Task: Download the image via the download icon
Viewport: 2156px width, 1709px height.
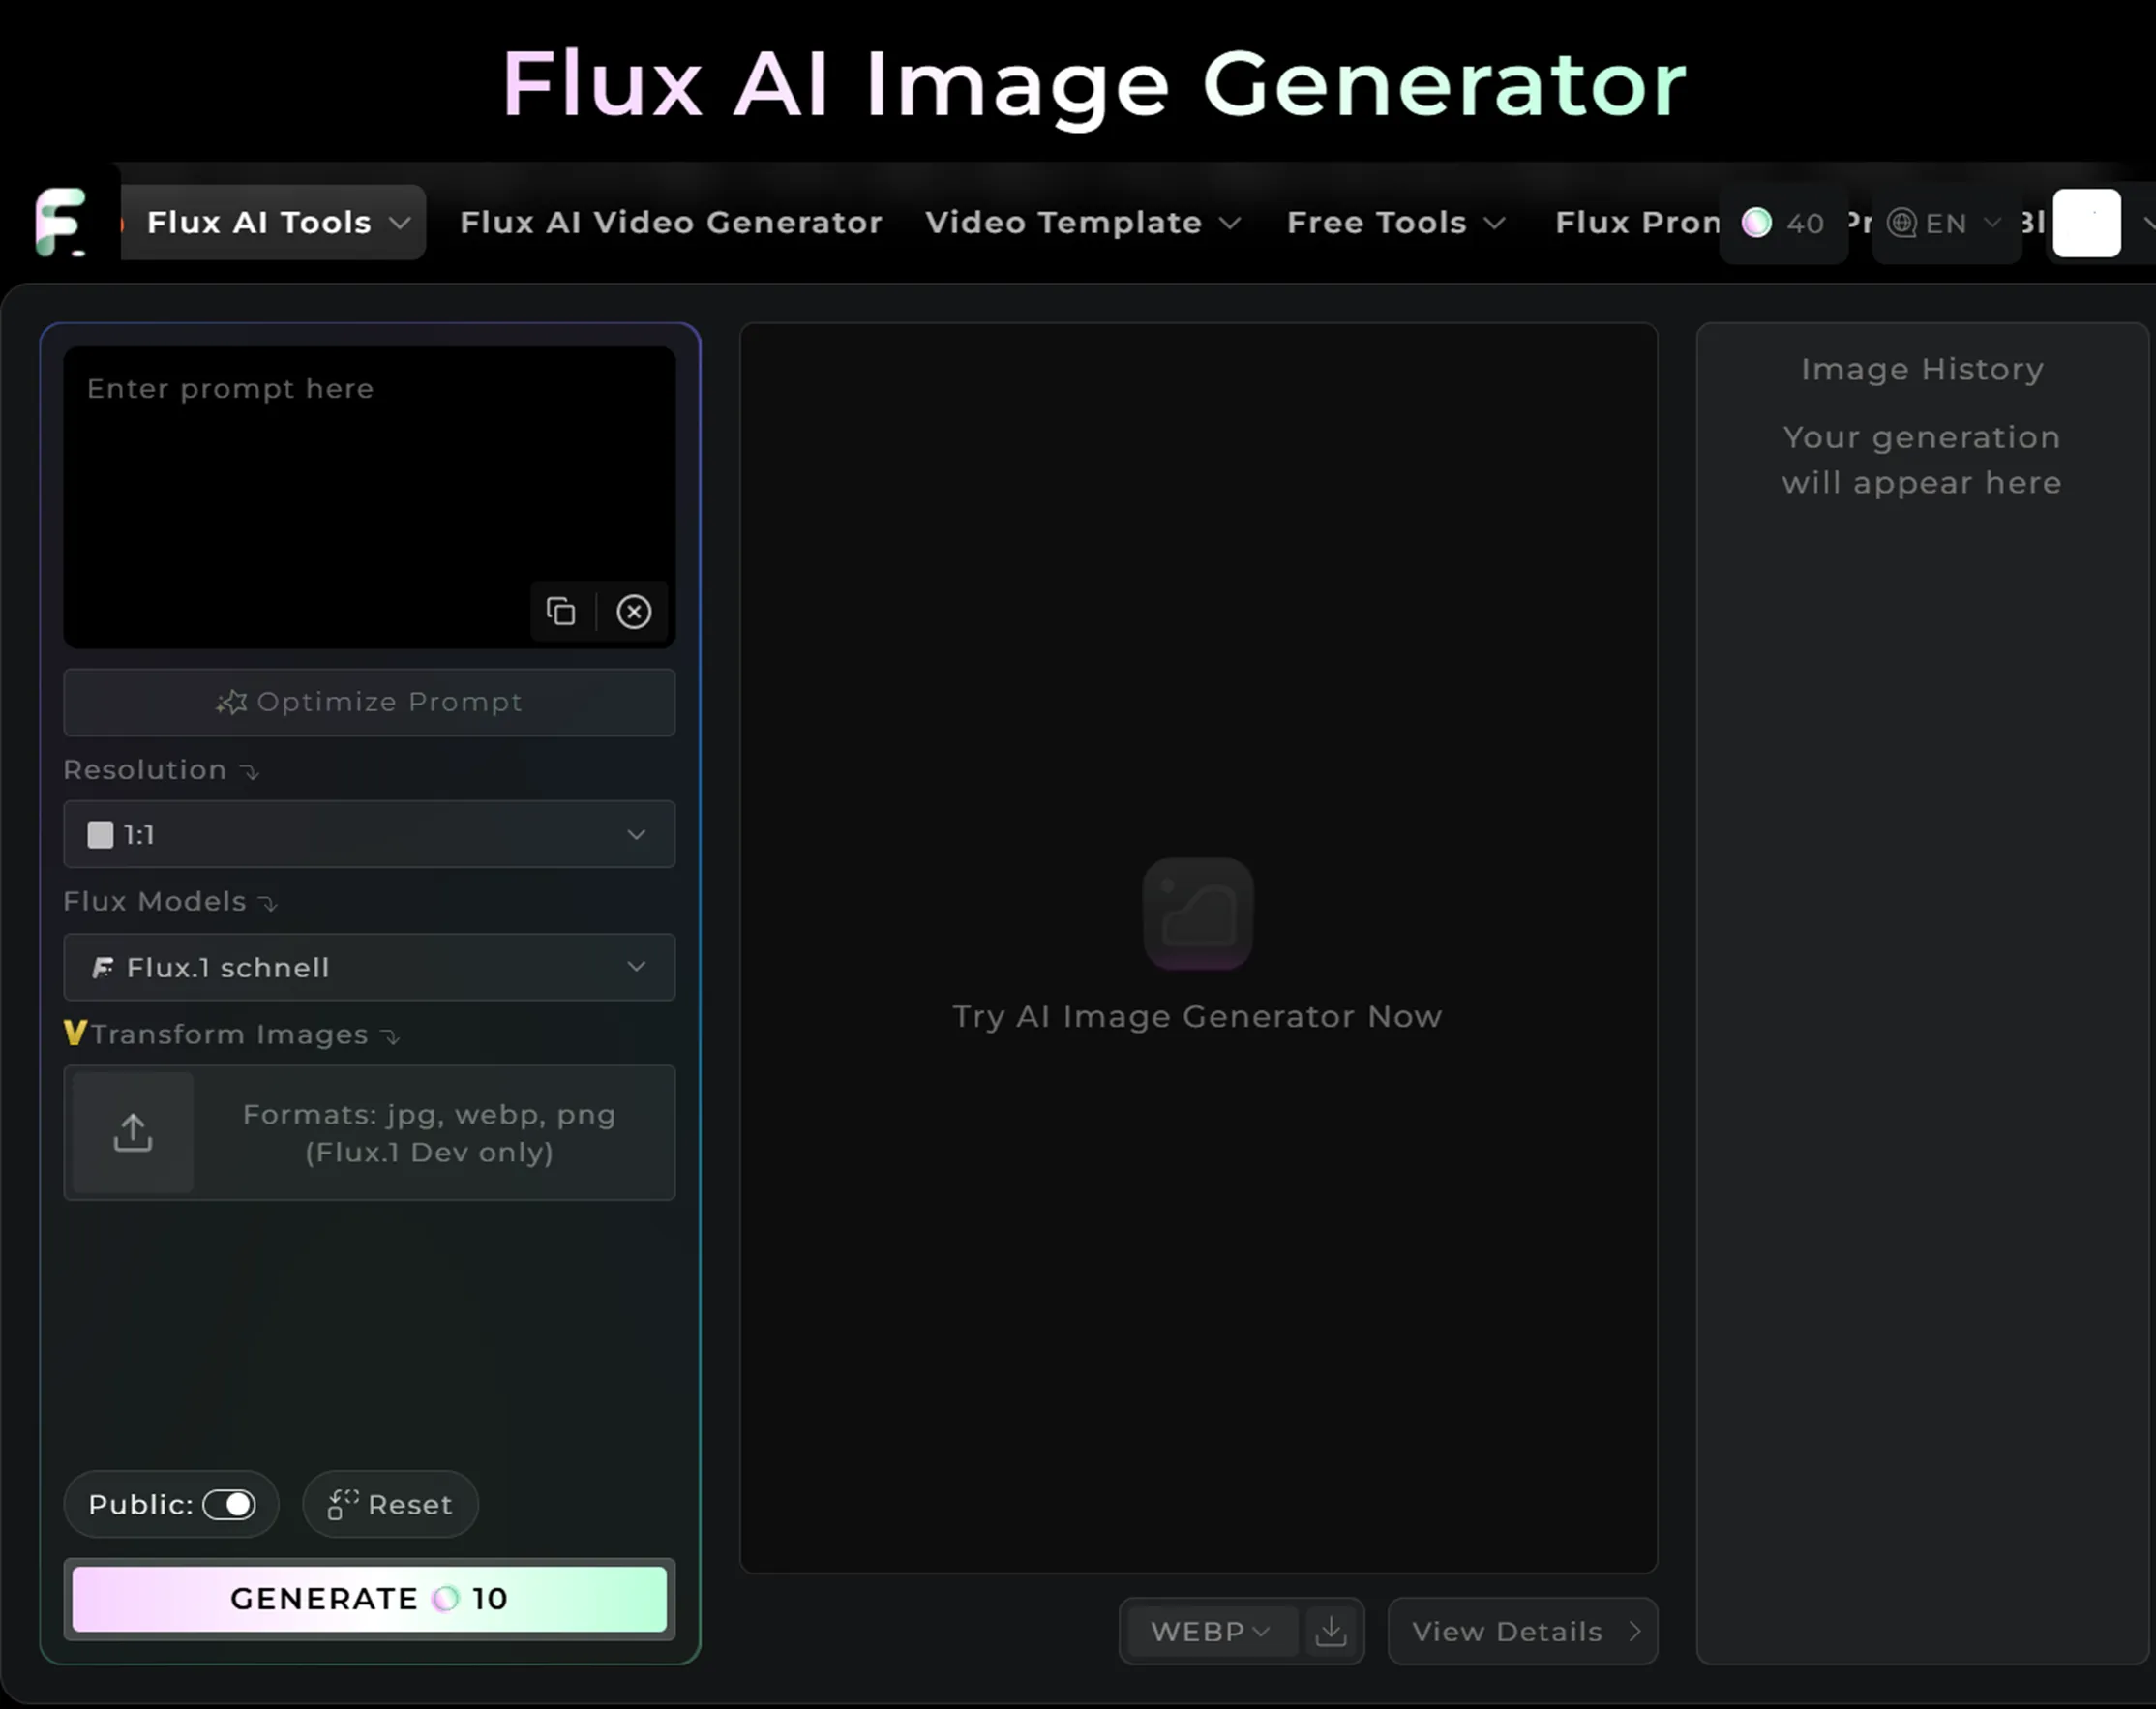Action: (1331, 1631)
